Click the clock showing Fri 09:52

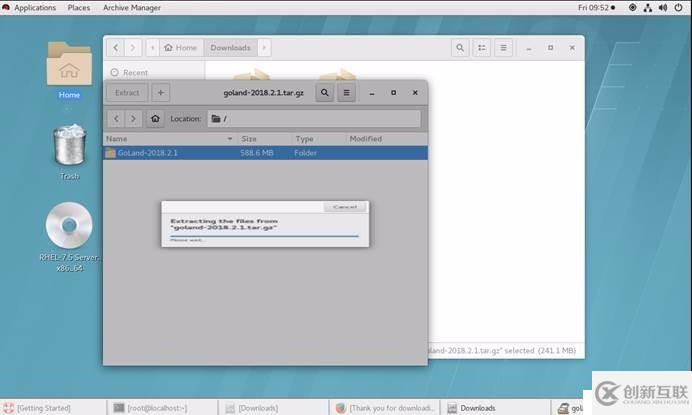[596, 8]
